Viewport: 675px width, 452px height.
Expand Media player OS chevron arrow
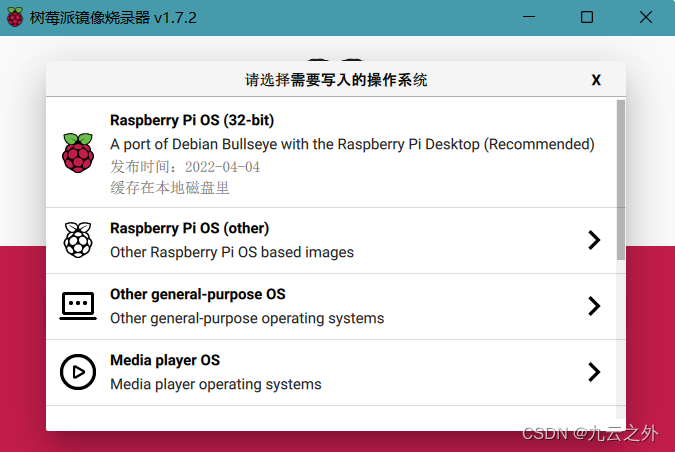point(594,372)
